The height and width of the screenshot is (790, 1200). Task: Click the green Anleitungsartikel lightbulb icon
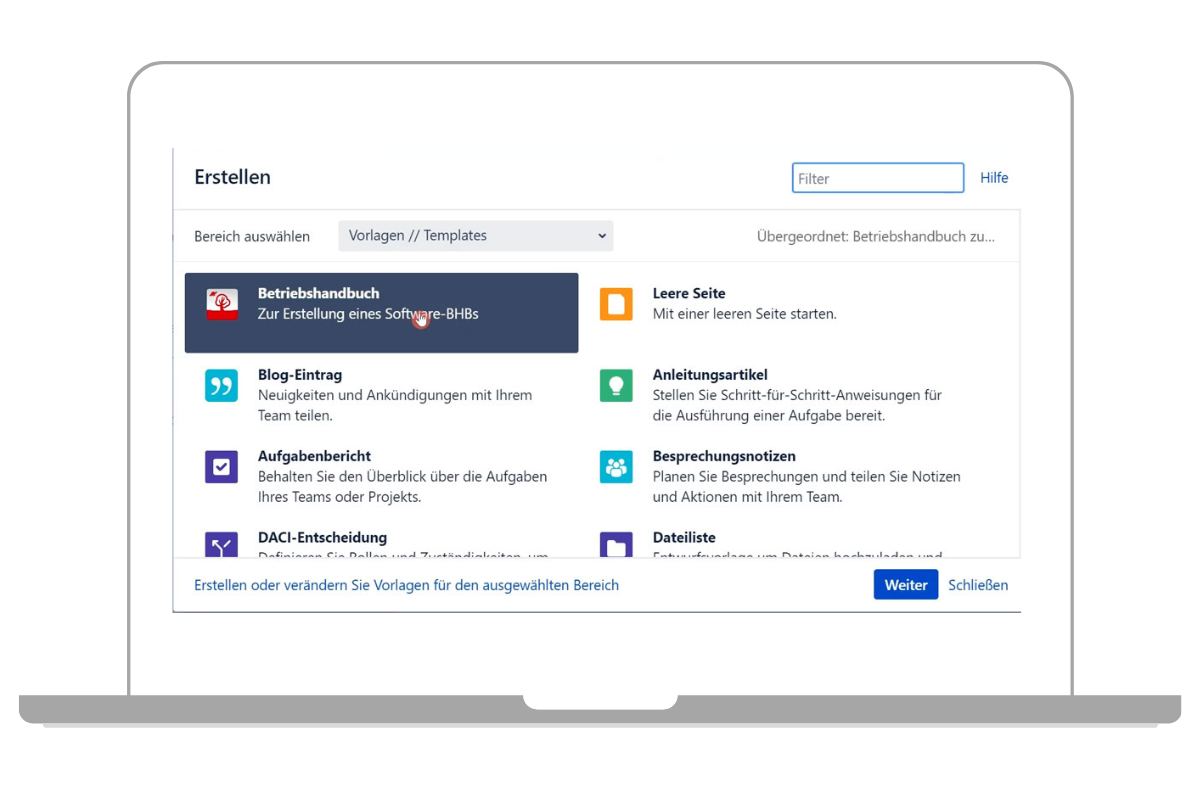(616, 385)
